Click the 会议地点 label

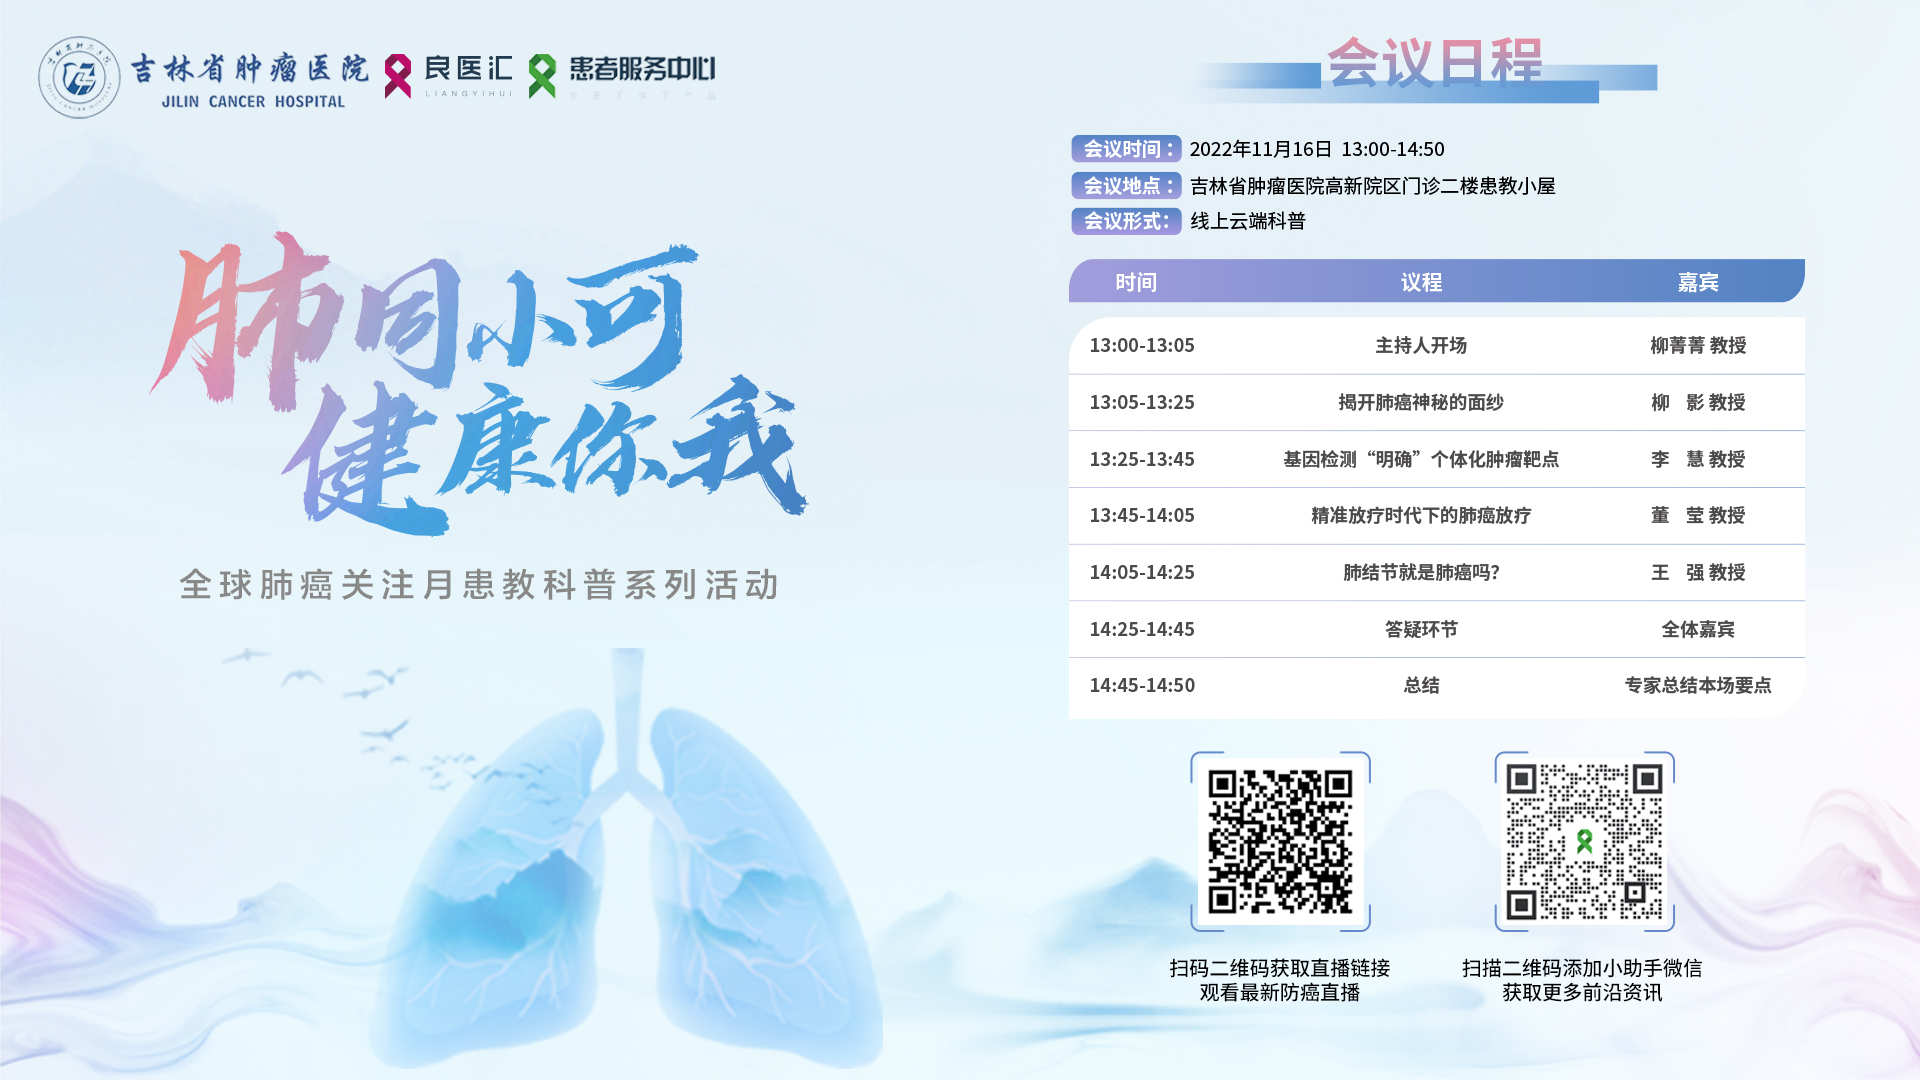1127,185
